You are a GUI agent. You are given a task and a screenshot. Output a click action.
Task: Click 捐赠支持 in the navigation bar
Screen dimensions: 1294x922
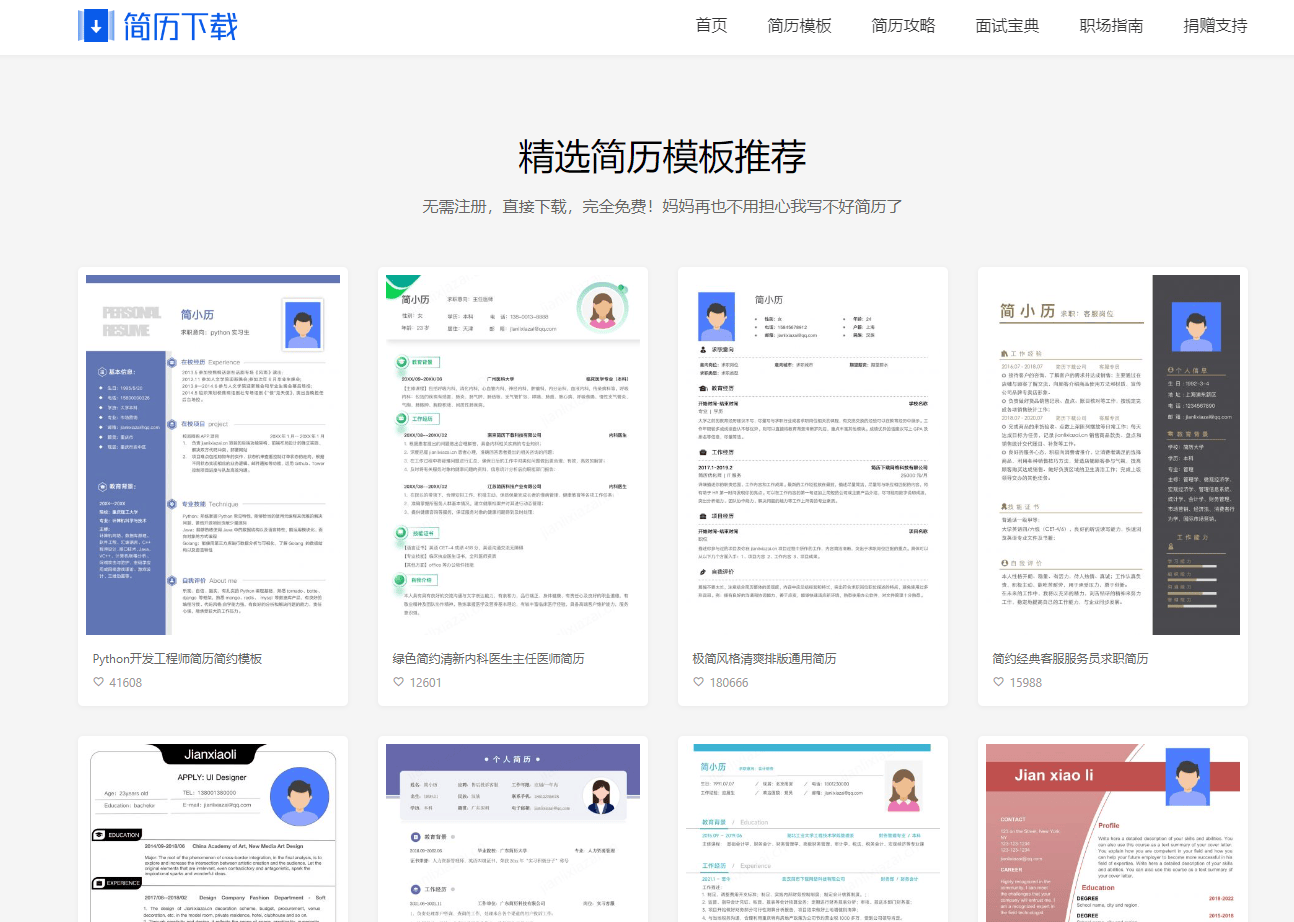pos(1215,26)
